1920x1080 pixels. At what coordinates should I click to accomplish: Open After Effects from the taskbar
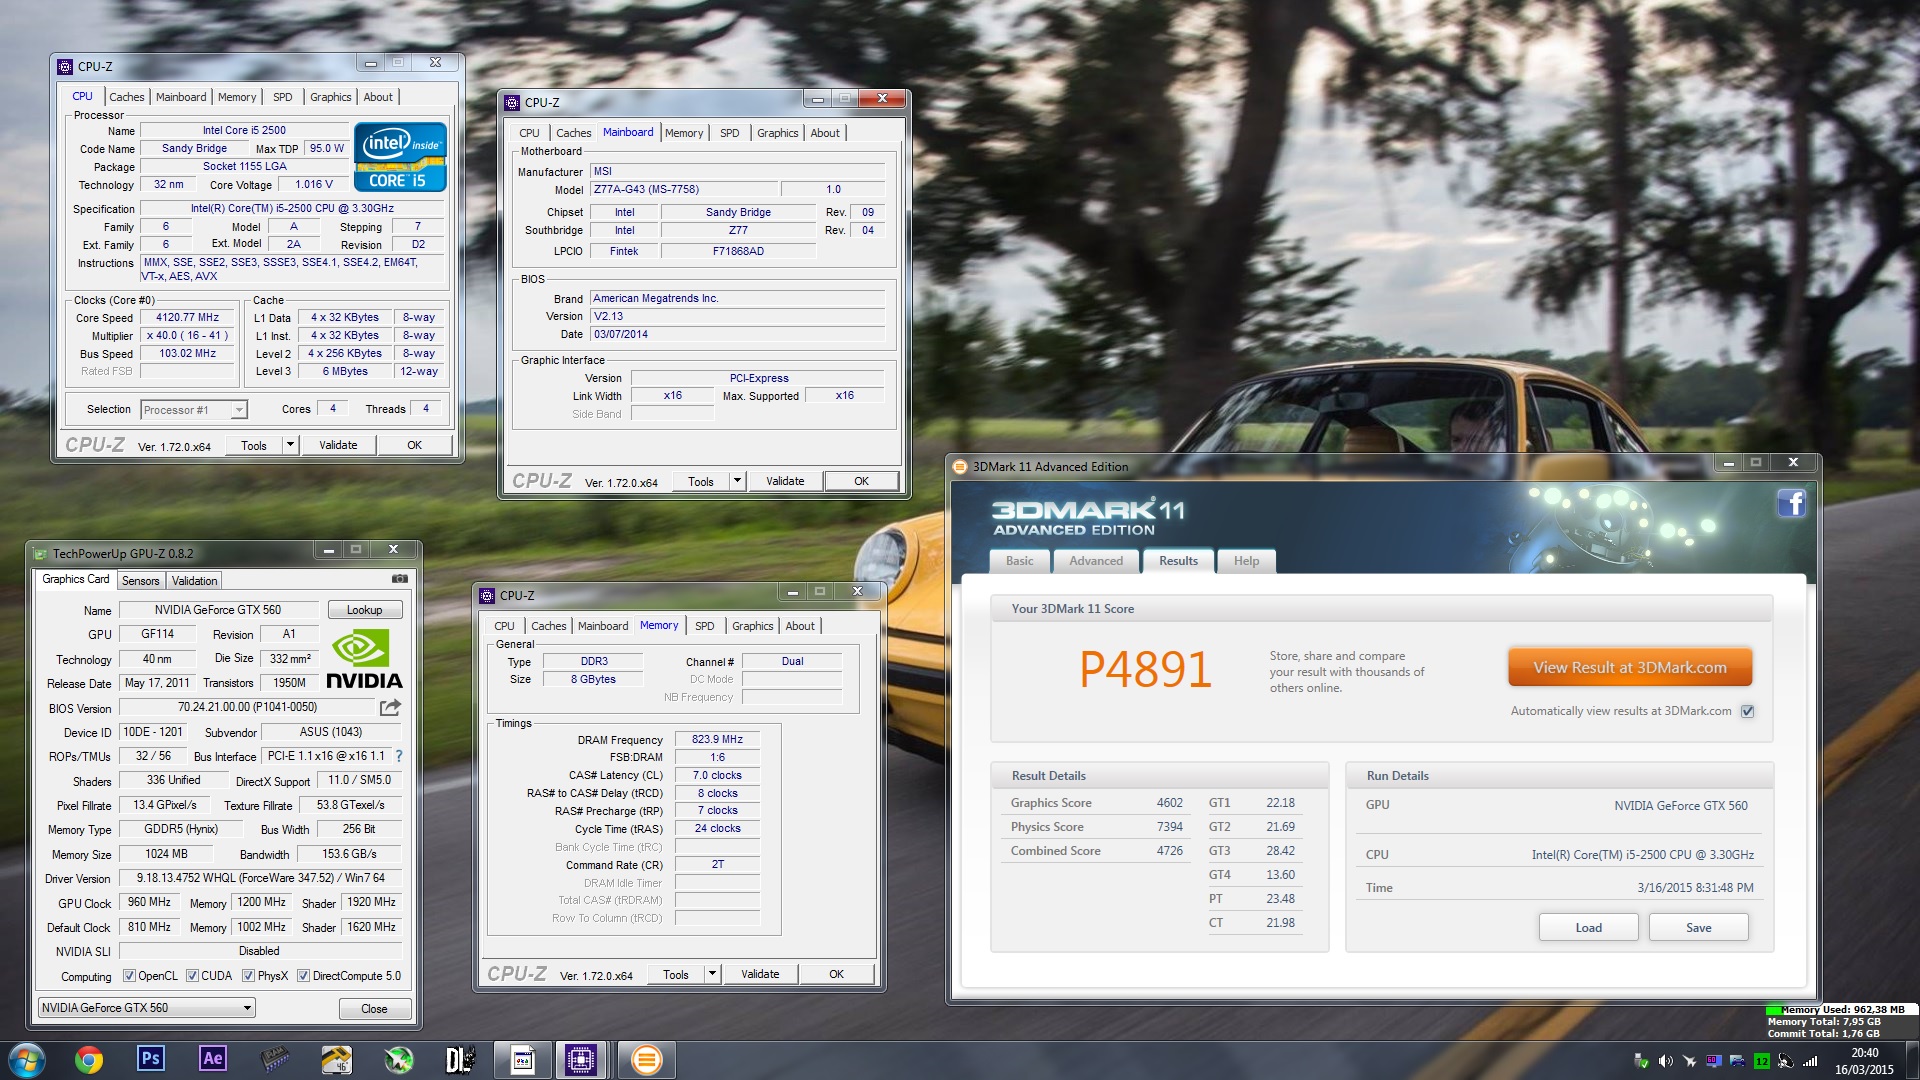(x=212, y=1059)
